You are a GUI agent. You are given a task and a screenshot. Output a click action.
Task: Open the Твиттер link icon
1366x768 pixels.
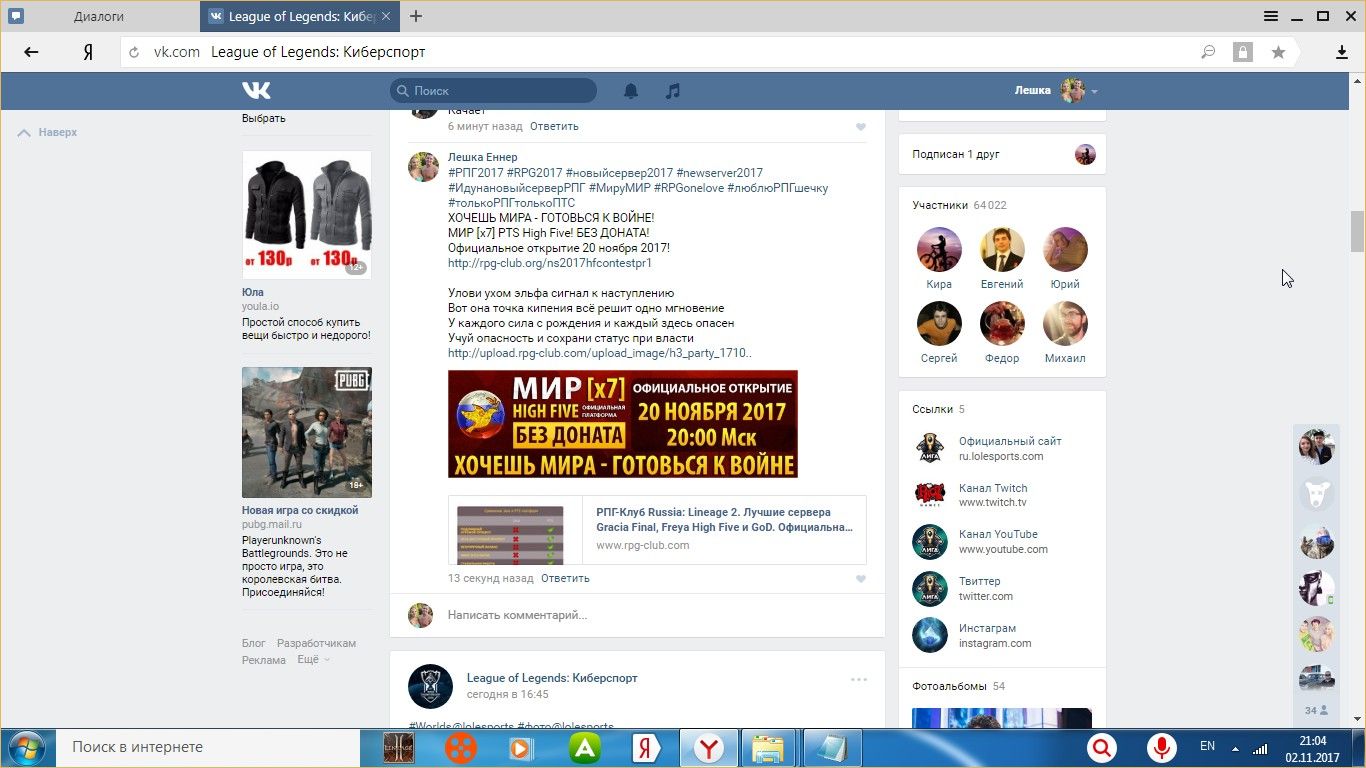coord(930,588)
